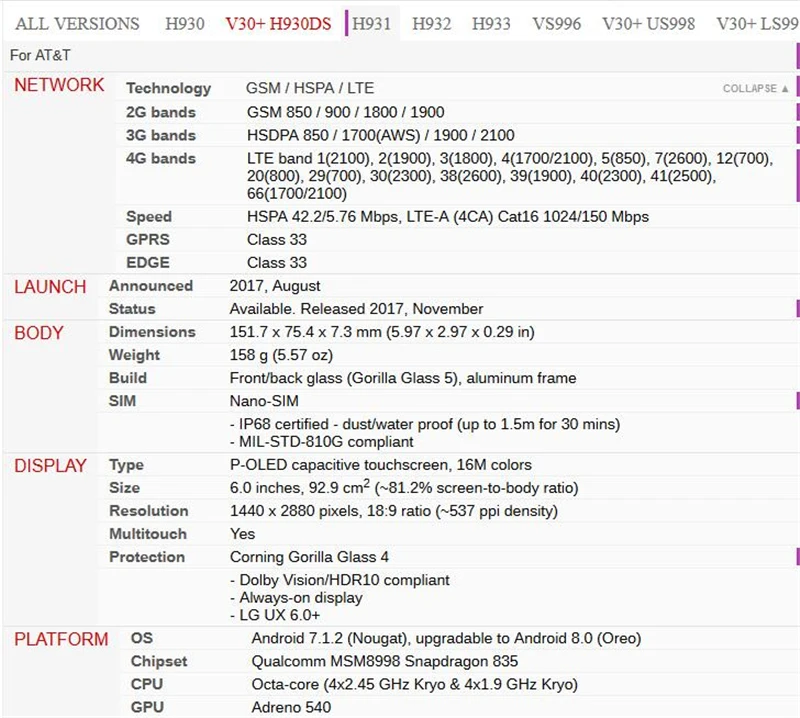This screenshot has width=800, height=718.
Task: Click the CPU spec label
Action: [147, 684]
